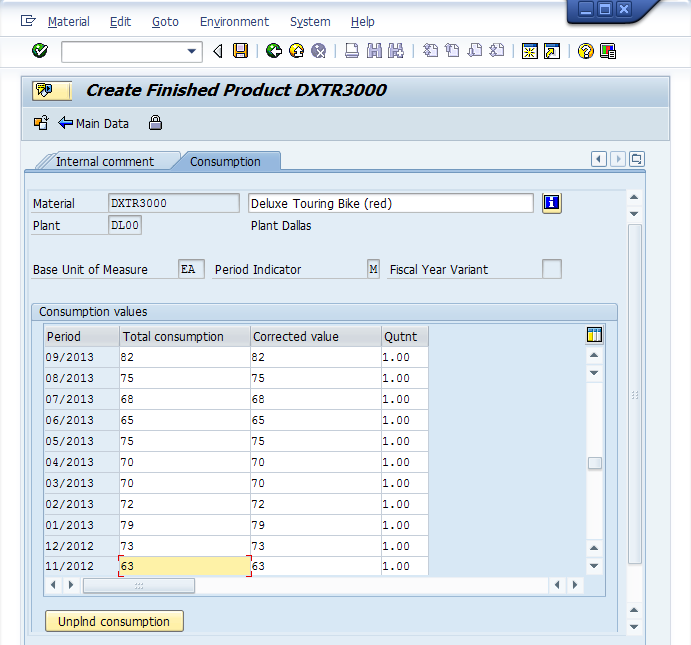Click the tab scroll right arrow
This screenshot has width=691, height=645.
[618, 159]
